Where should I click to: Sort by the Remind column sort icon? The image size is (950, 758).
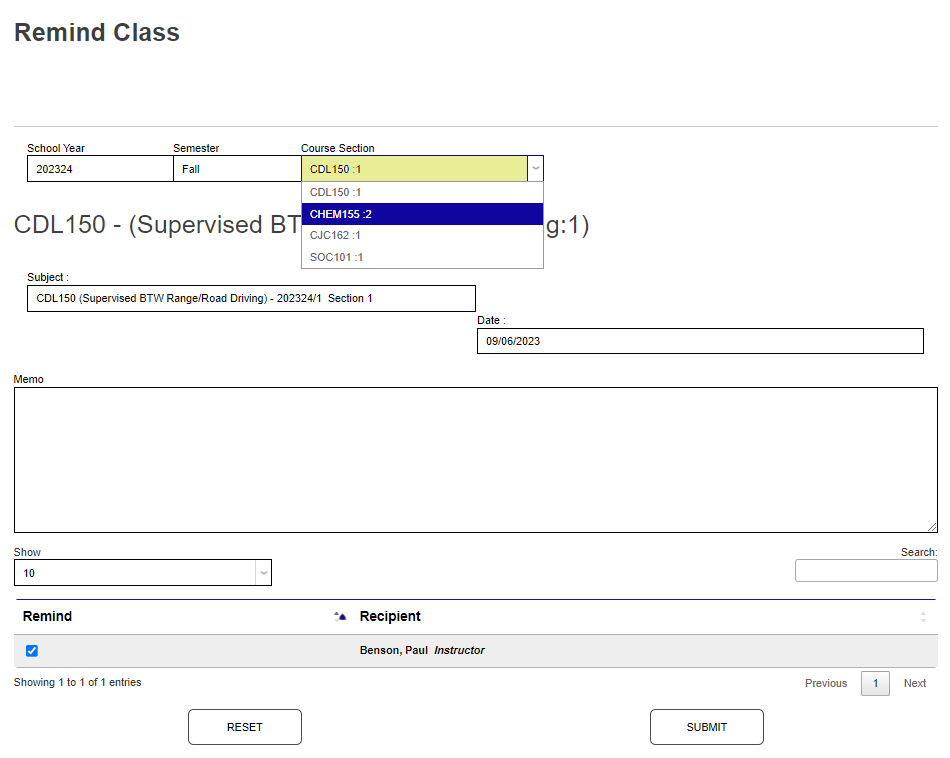[340, 616]
